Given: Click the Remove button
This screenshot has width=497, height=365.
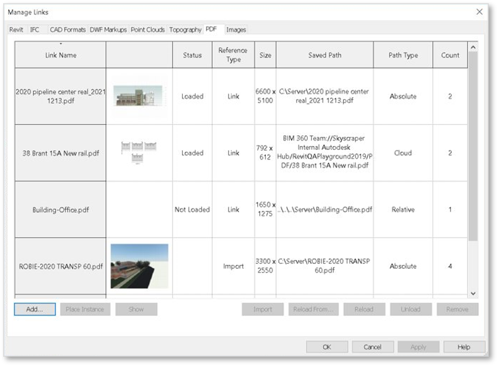Looking at the screenshot, I should (457, 309).
